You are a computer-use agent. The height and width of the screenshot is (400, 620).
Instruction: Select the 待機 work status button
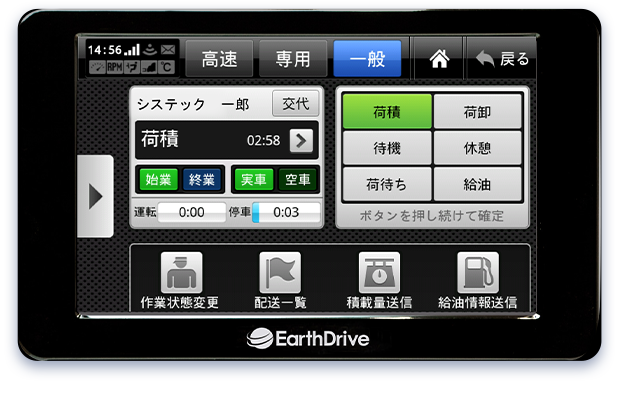pos(387,148)
